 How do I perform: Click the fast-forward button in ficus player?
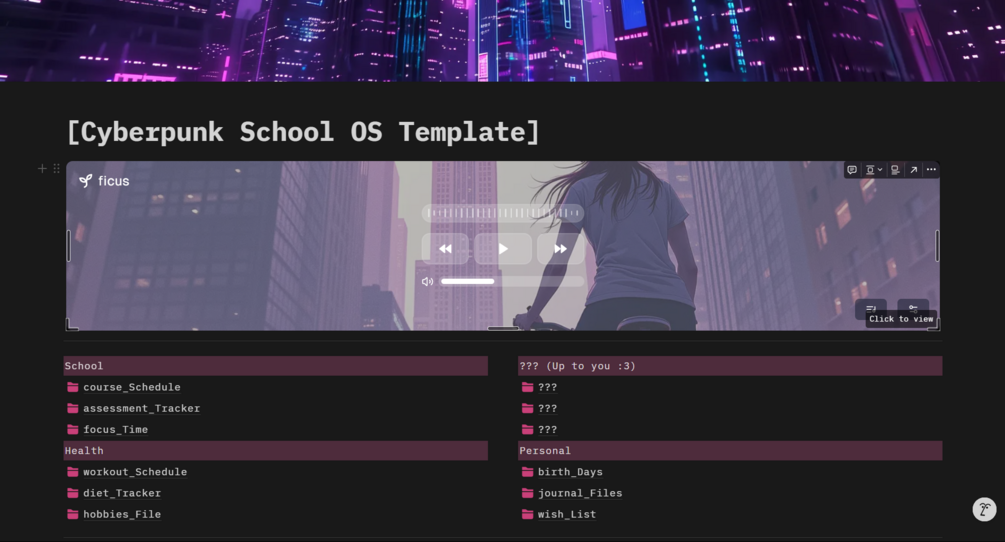560,249
